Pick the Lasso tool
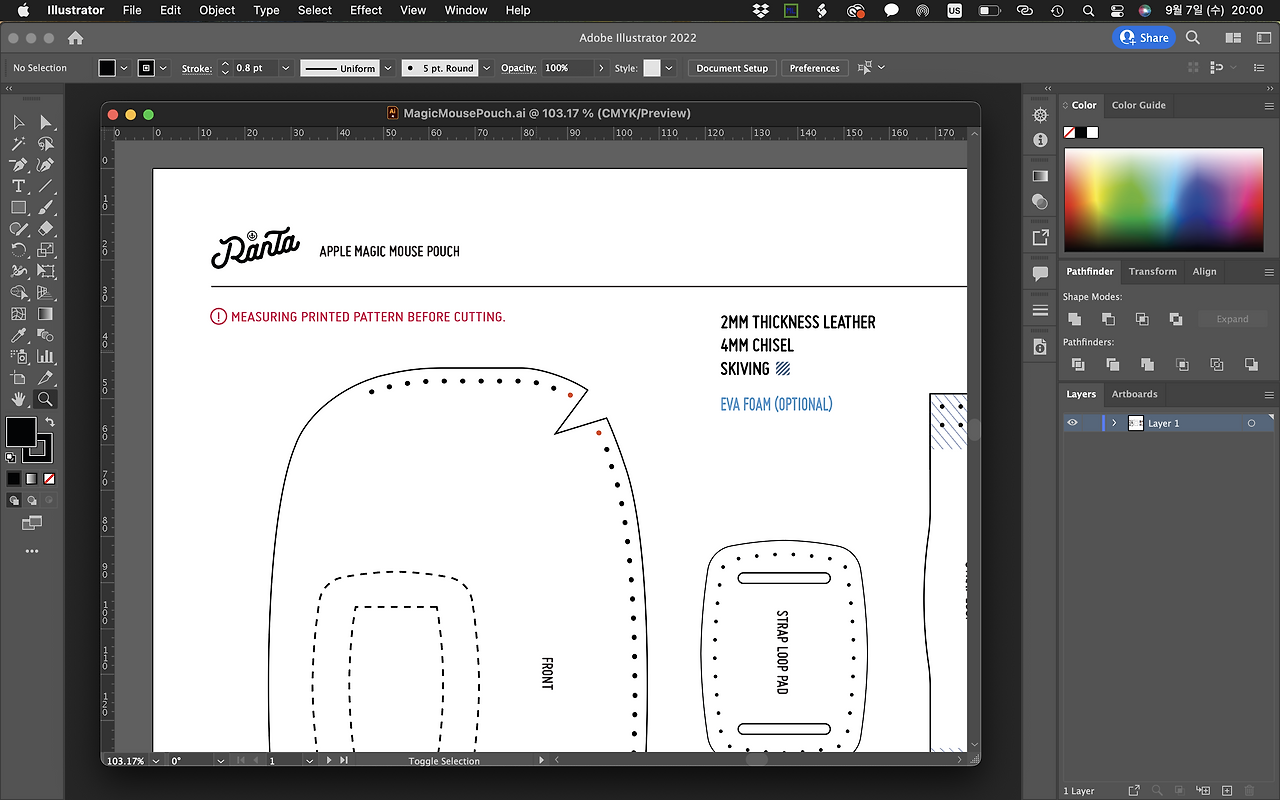Screen dimensions: 1280x800 coord(45,143)
